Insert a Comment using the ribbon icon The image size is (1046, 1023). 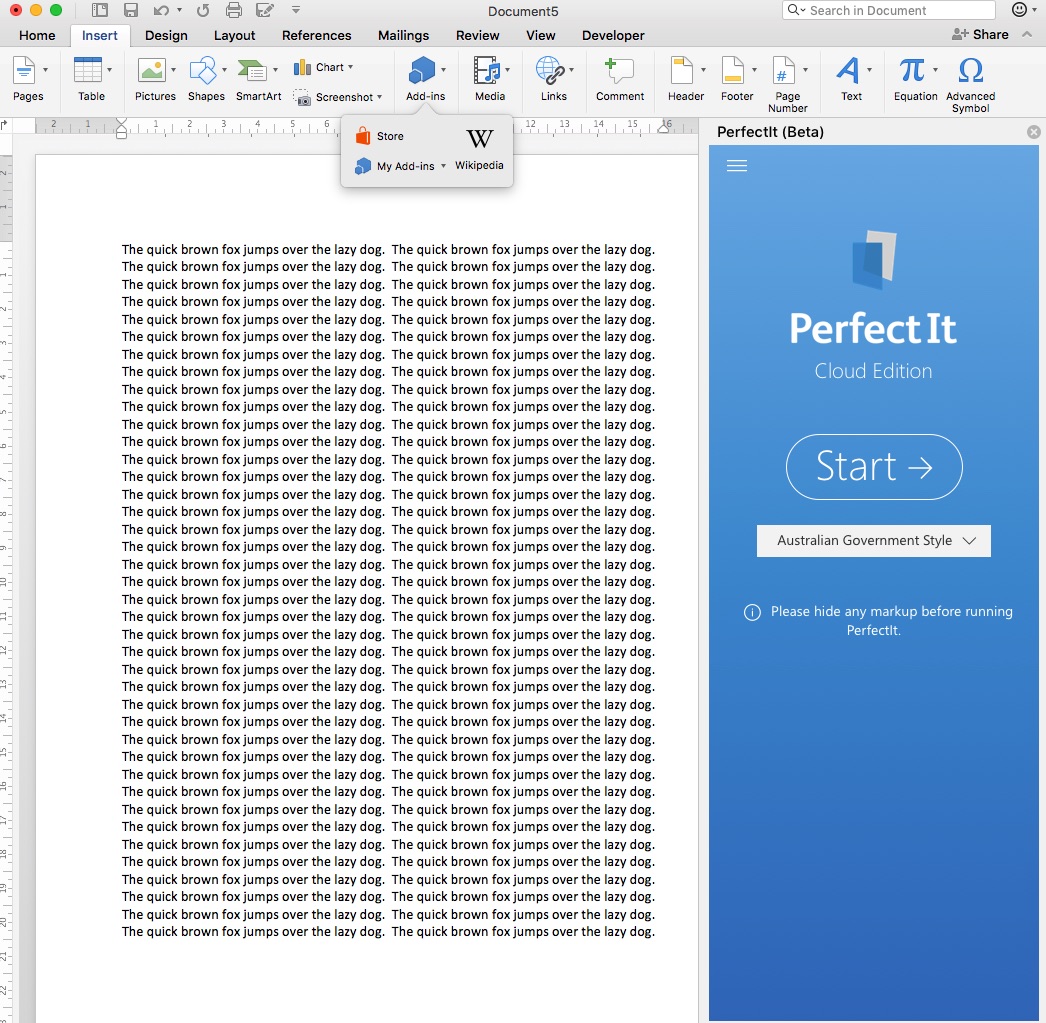pos(619,70)
